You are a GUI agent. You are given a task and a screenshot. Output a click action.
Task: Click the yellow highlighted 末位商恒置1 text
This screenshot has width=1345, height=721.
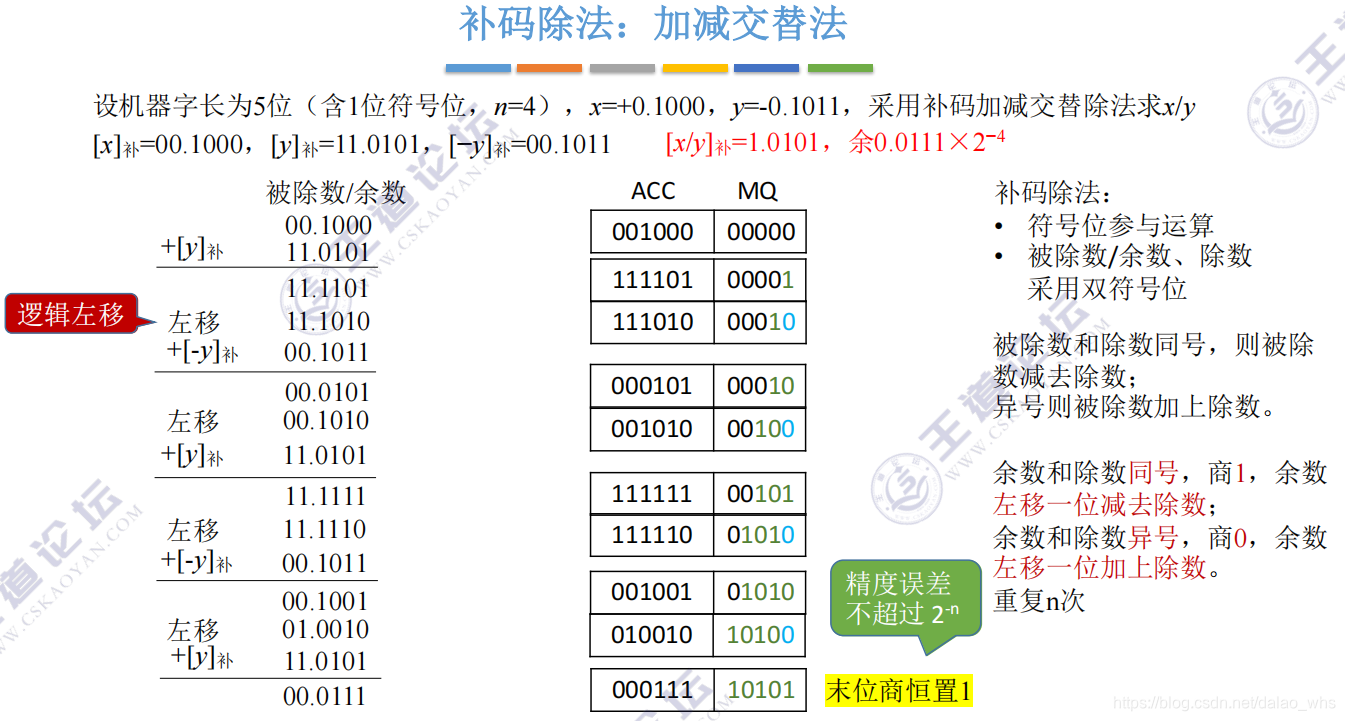898,691
